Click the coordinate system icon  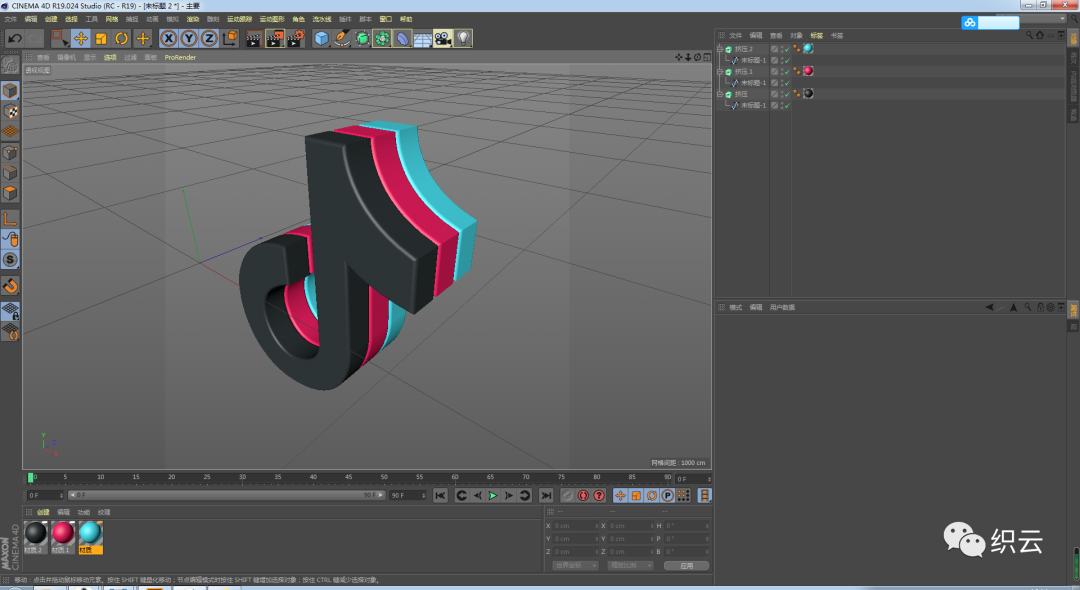pyautogui.click(x=229, y=39)
